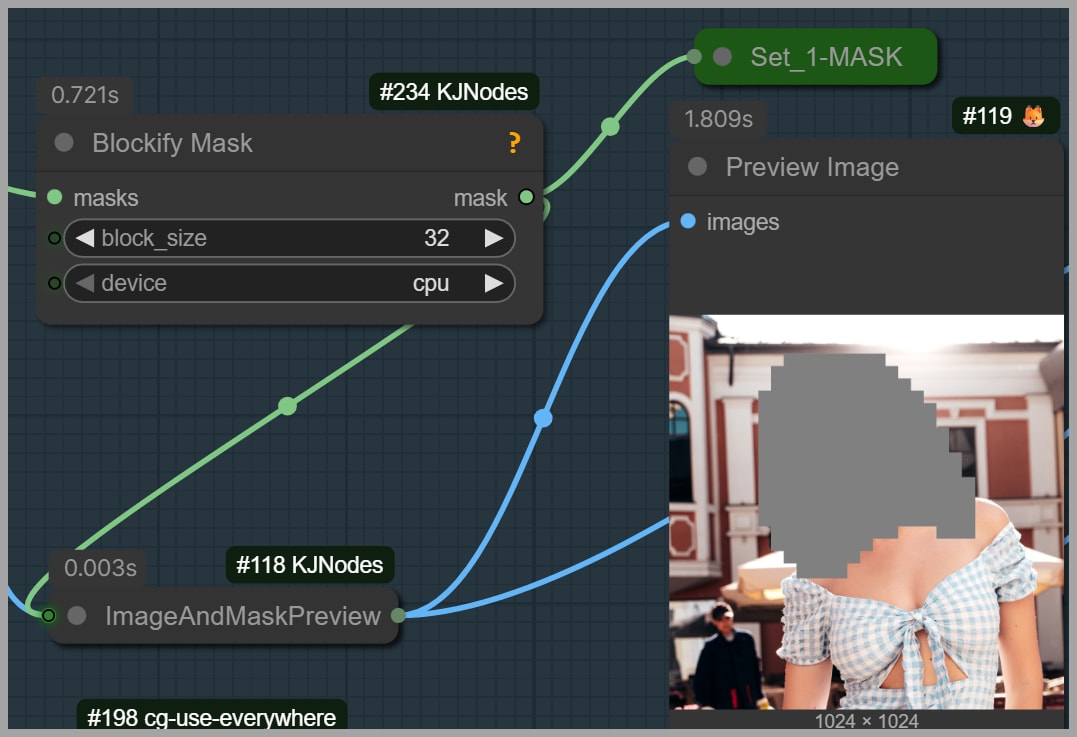Open the masked preview image thumbnail
The height and width of the screenshot is (737, 1077).
866,511
